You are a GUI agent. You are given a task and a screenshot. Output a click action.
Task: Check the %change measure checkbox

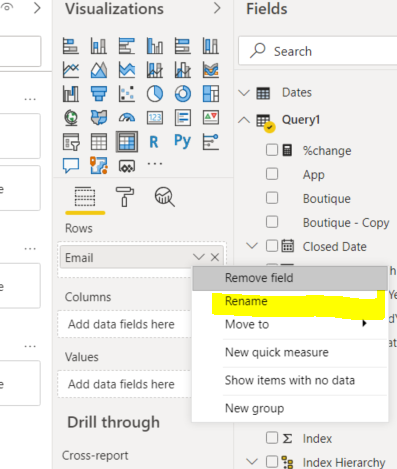coord(272,150)
